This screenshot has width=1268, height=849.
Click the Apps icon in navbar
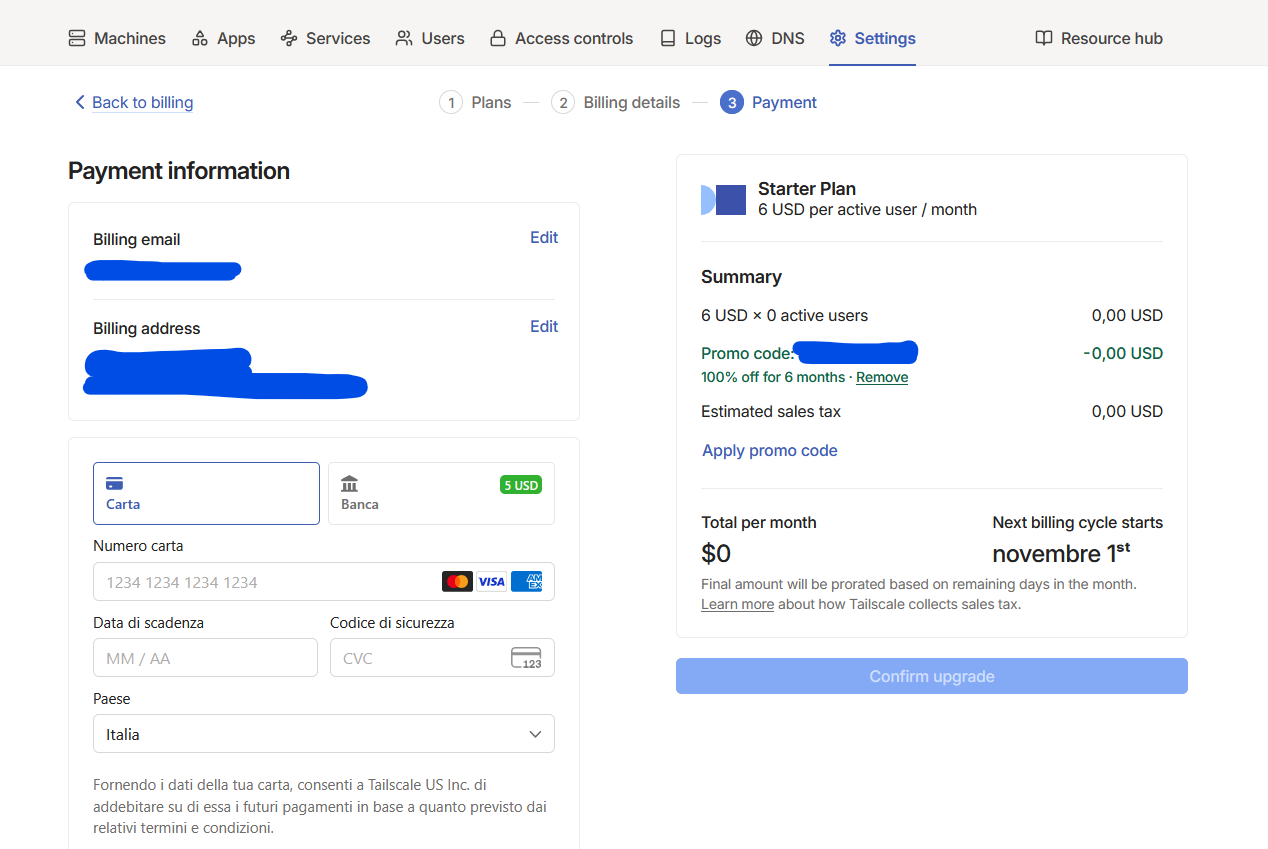click(200, 38)
